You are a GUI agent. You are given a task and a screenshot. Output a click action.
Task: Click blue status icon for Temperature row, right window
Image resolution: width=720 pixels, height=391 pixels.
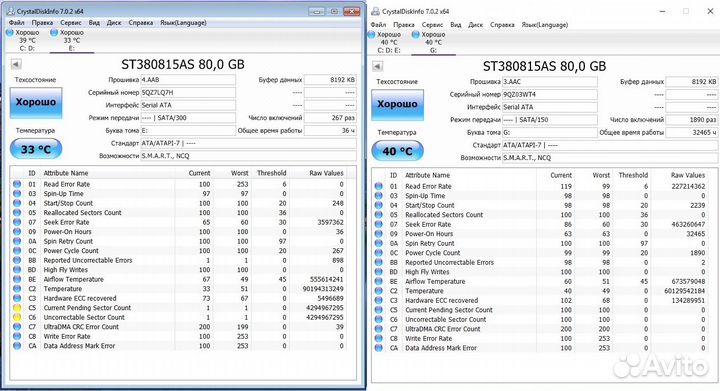click(378, 291)
